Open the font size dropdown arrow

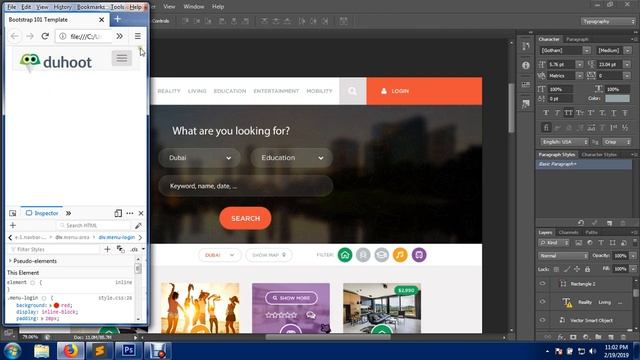[x=579, y=64]
